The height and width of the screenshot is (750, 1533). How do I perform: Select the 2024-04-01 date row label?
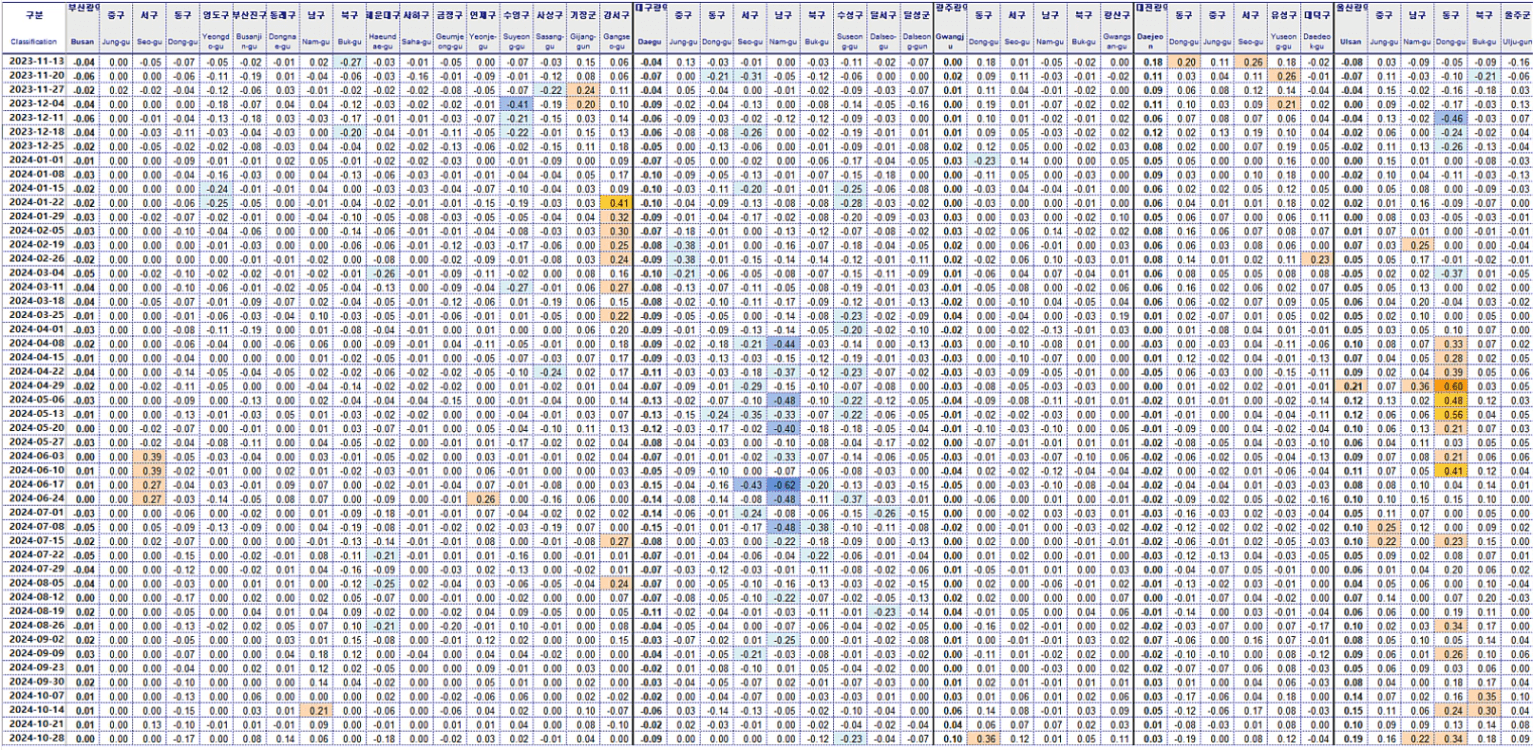point(33,328)
